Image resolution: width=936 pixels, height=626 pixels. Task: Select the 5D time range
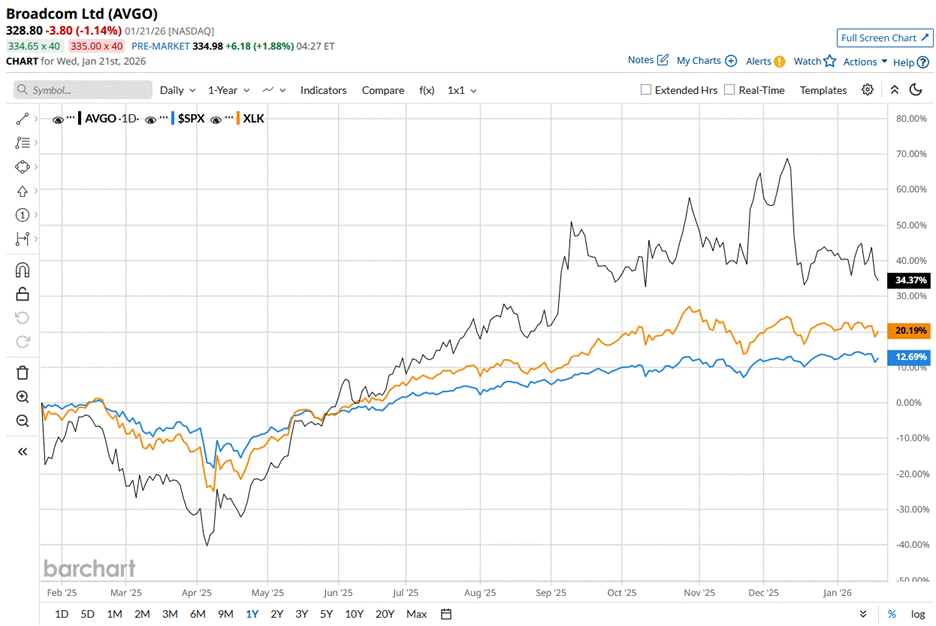(87, 614)
